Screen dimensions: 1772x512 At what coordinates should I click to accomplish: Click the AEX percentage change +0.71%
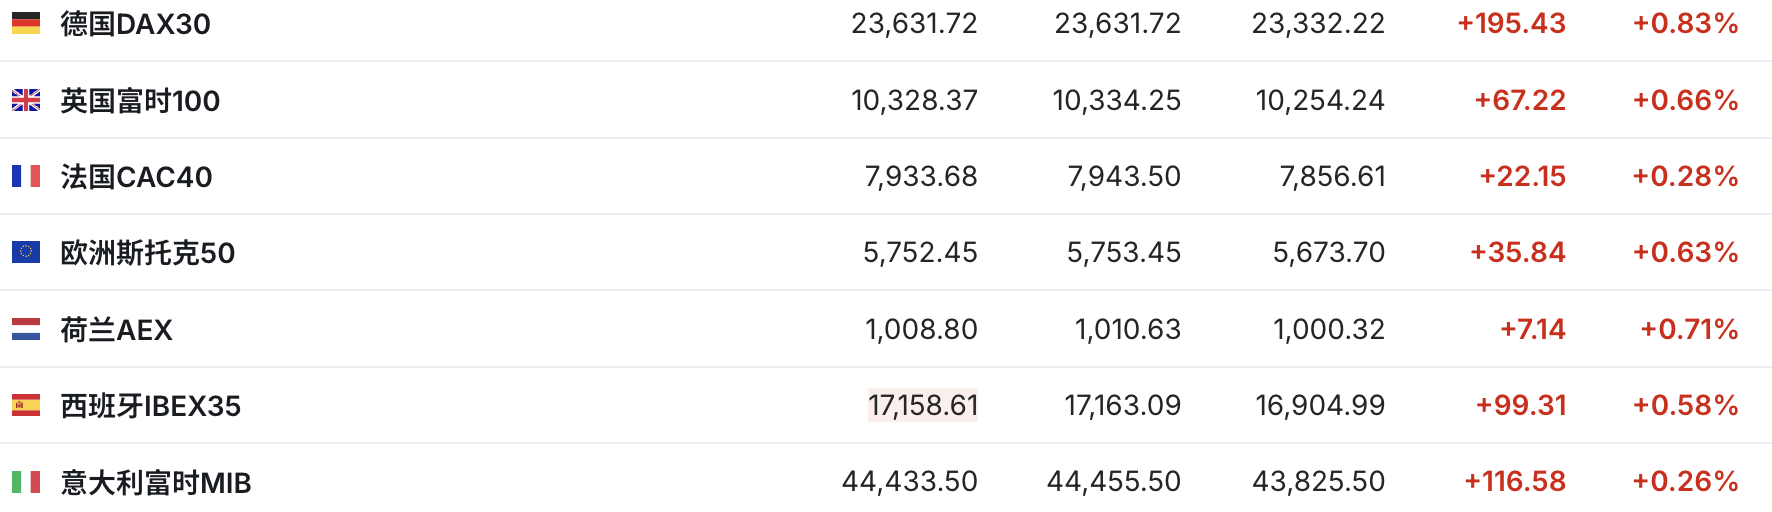pos(1689,329)
